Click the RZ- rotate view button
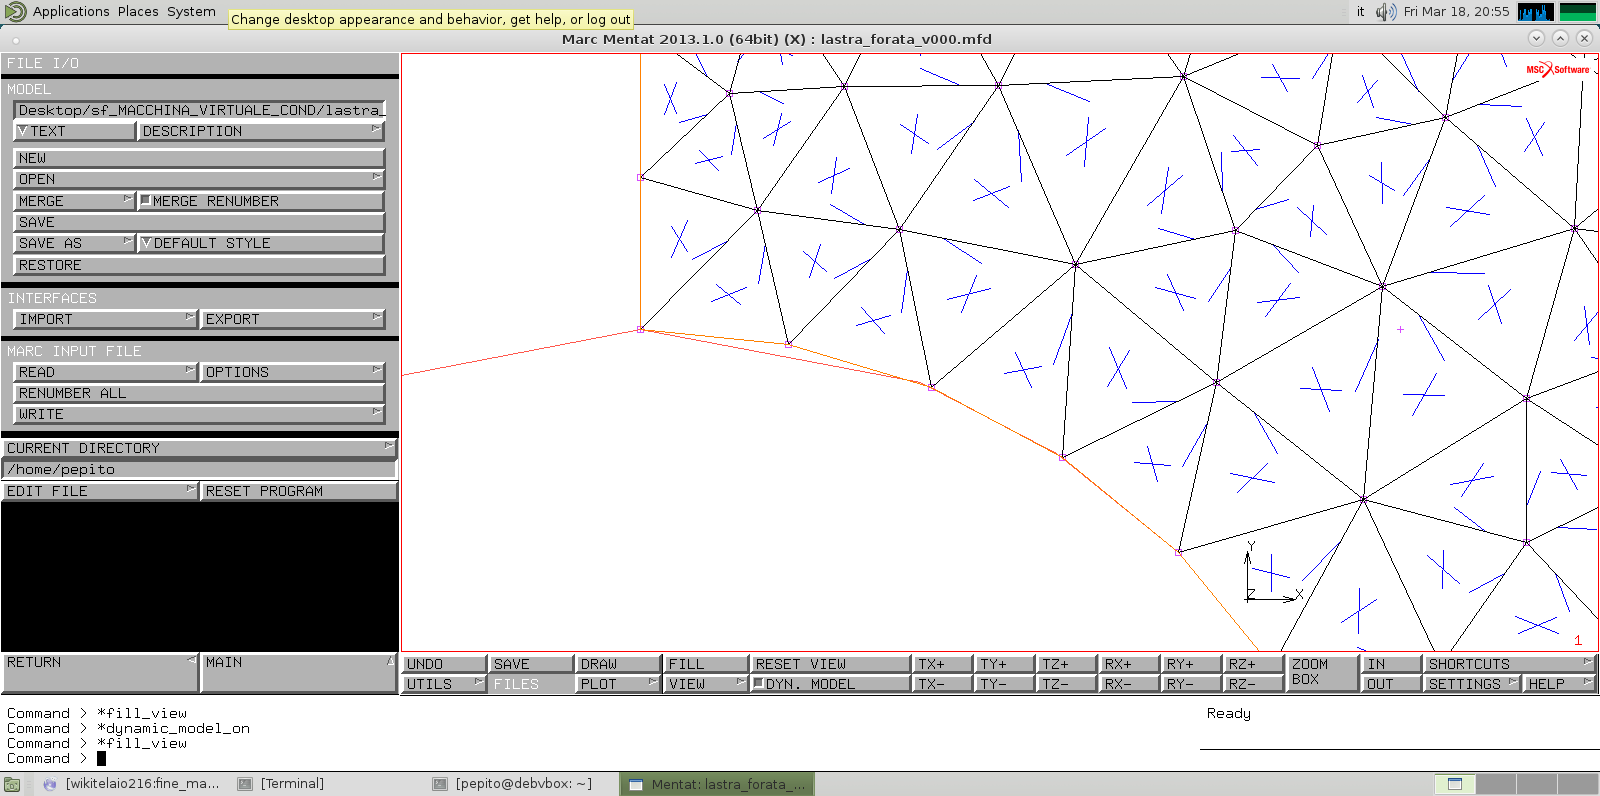 pyautogui.click(x=1252, y=684)
